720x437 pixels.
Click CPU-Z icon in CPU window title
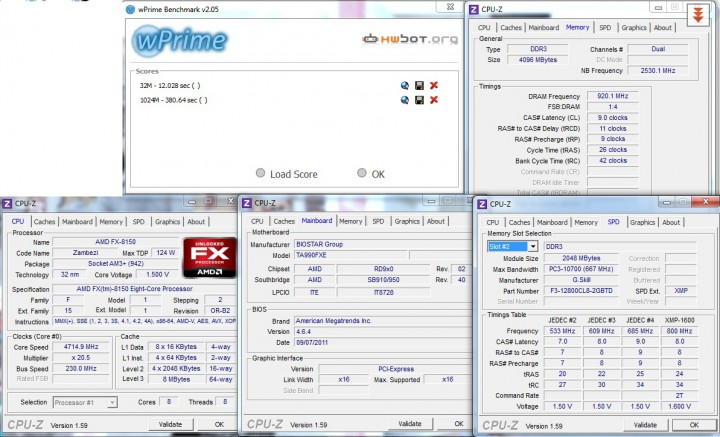tap(7, 203)
